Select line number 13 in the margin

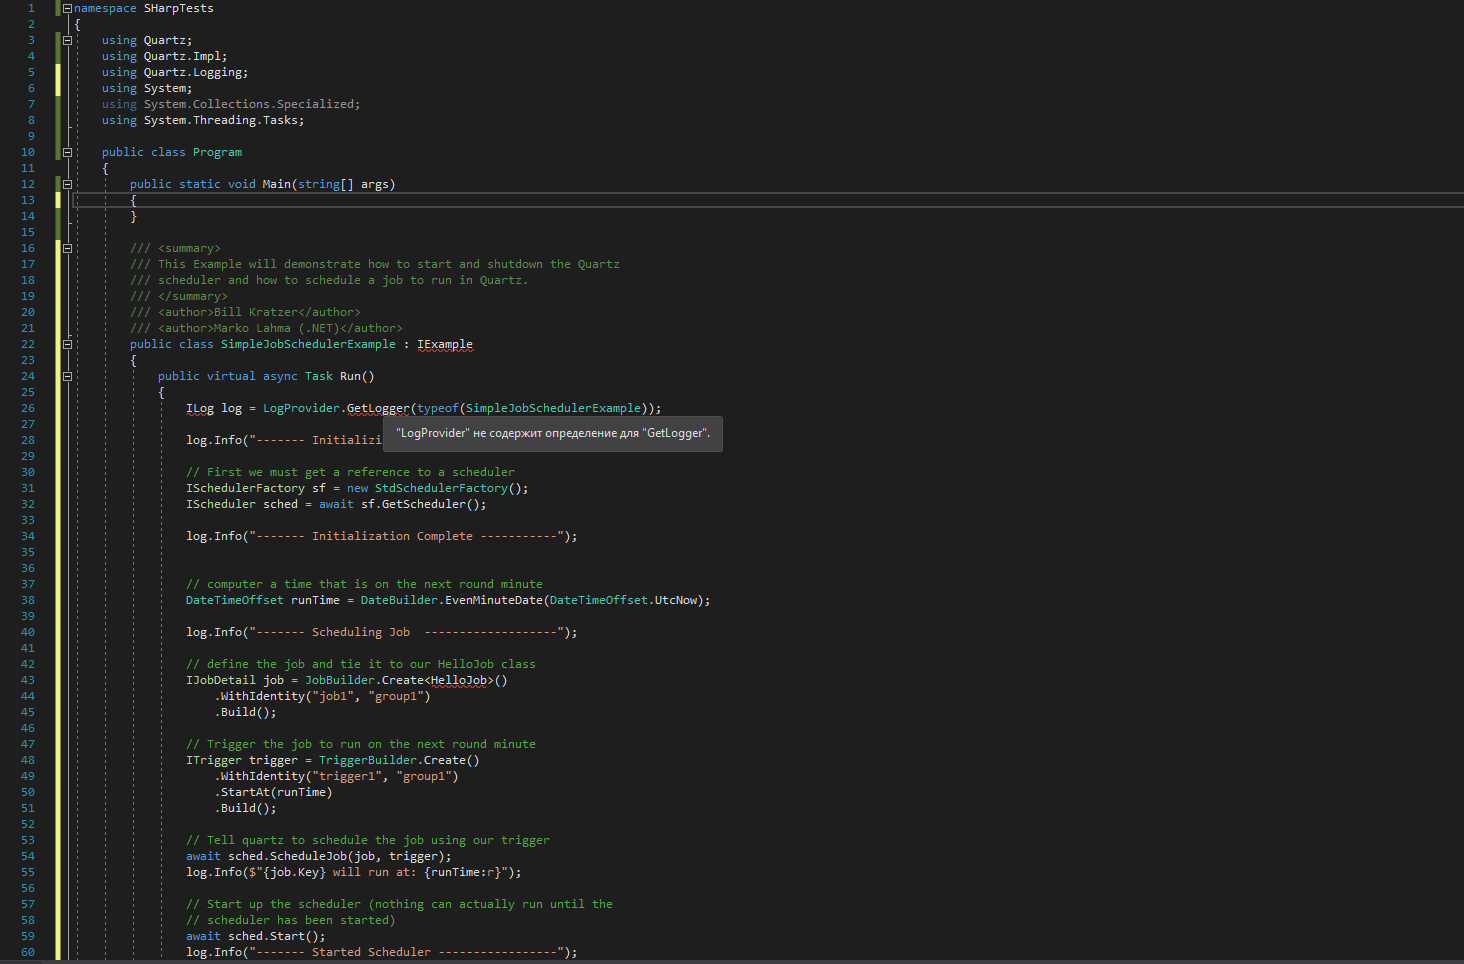pos(27,200)
